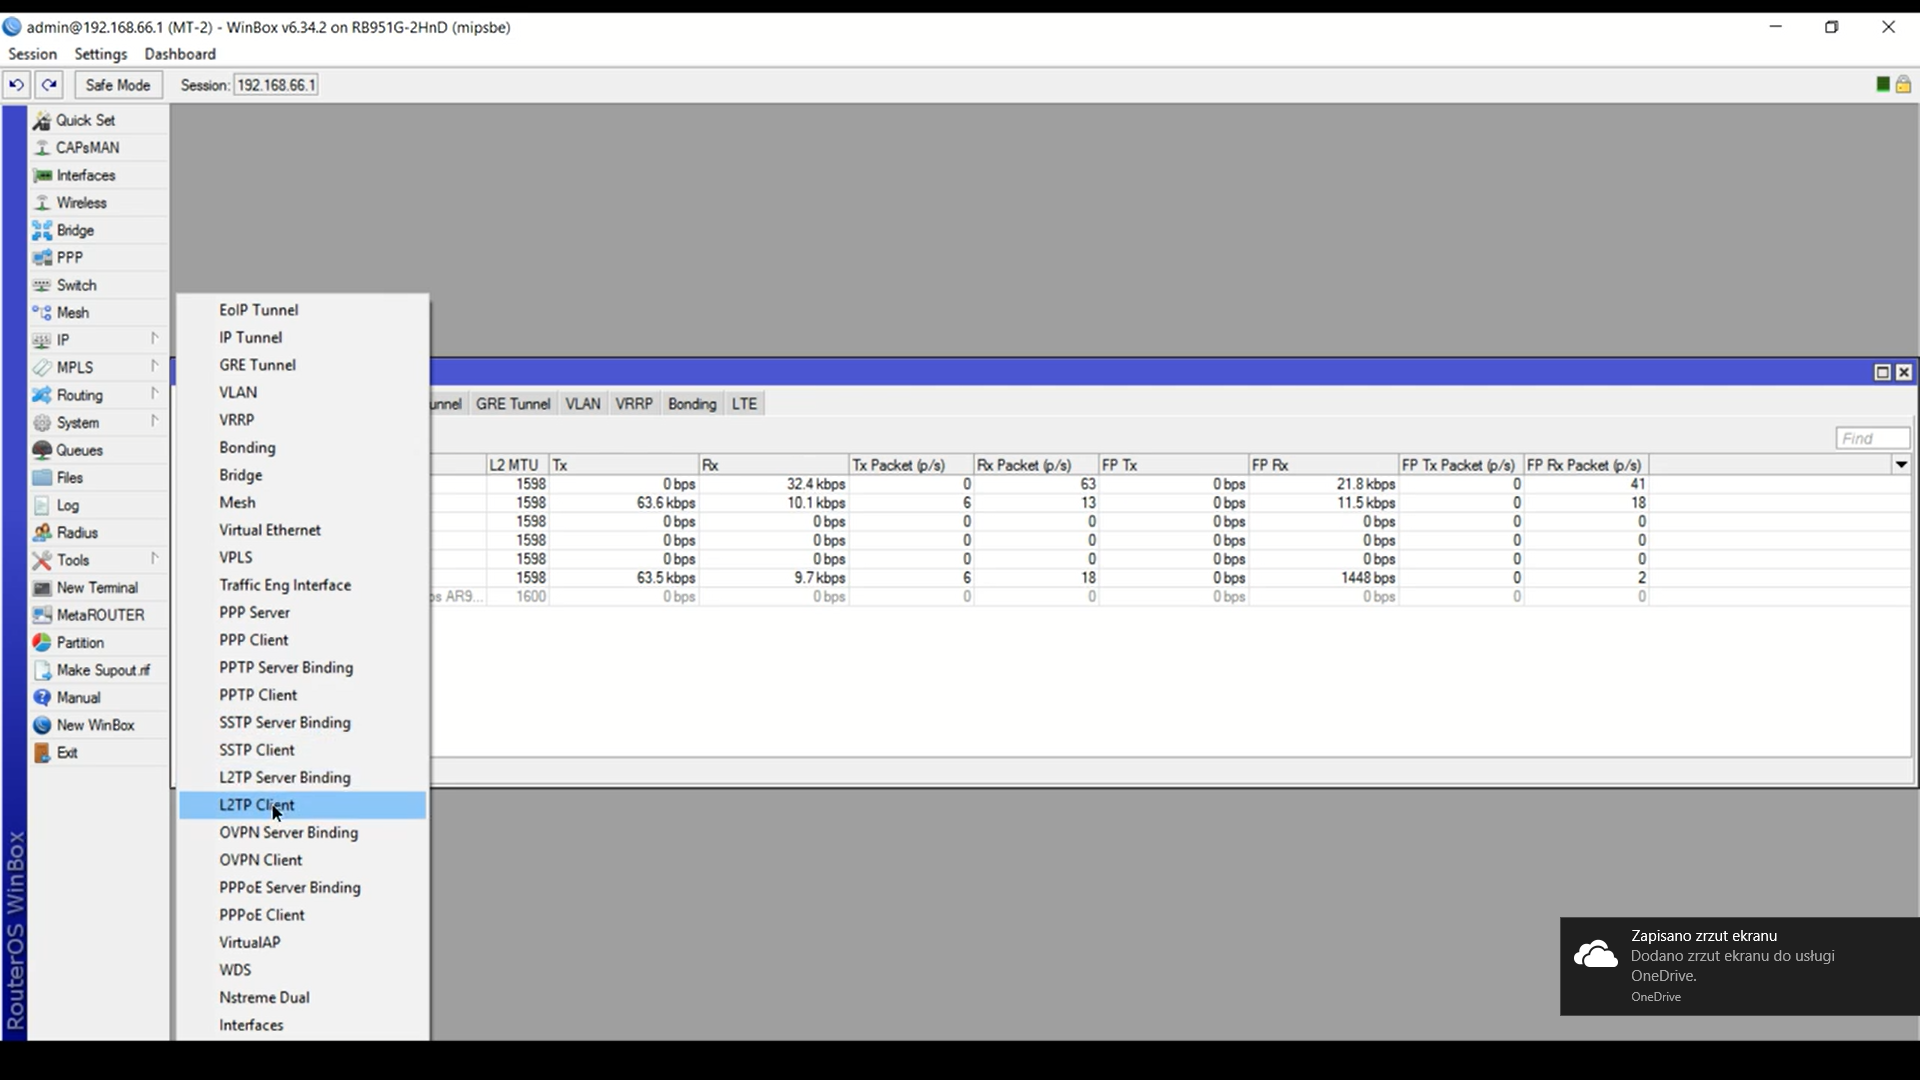Image resolution: width=1920 pixels, height=1080 pixels.
Task: Expand the System submenu
Action: click(x=98, y=423)
